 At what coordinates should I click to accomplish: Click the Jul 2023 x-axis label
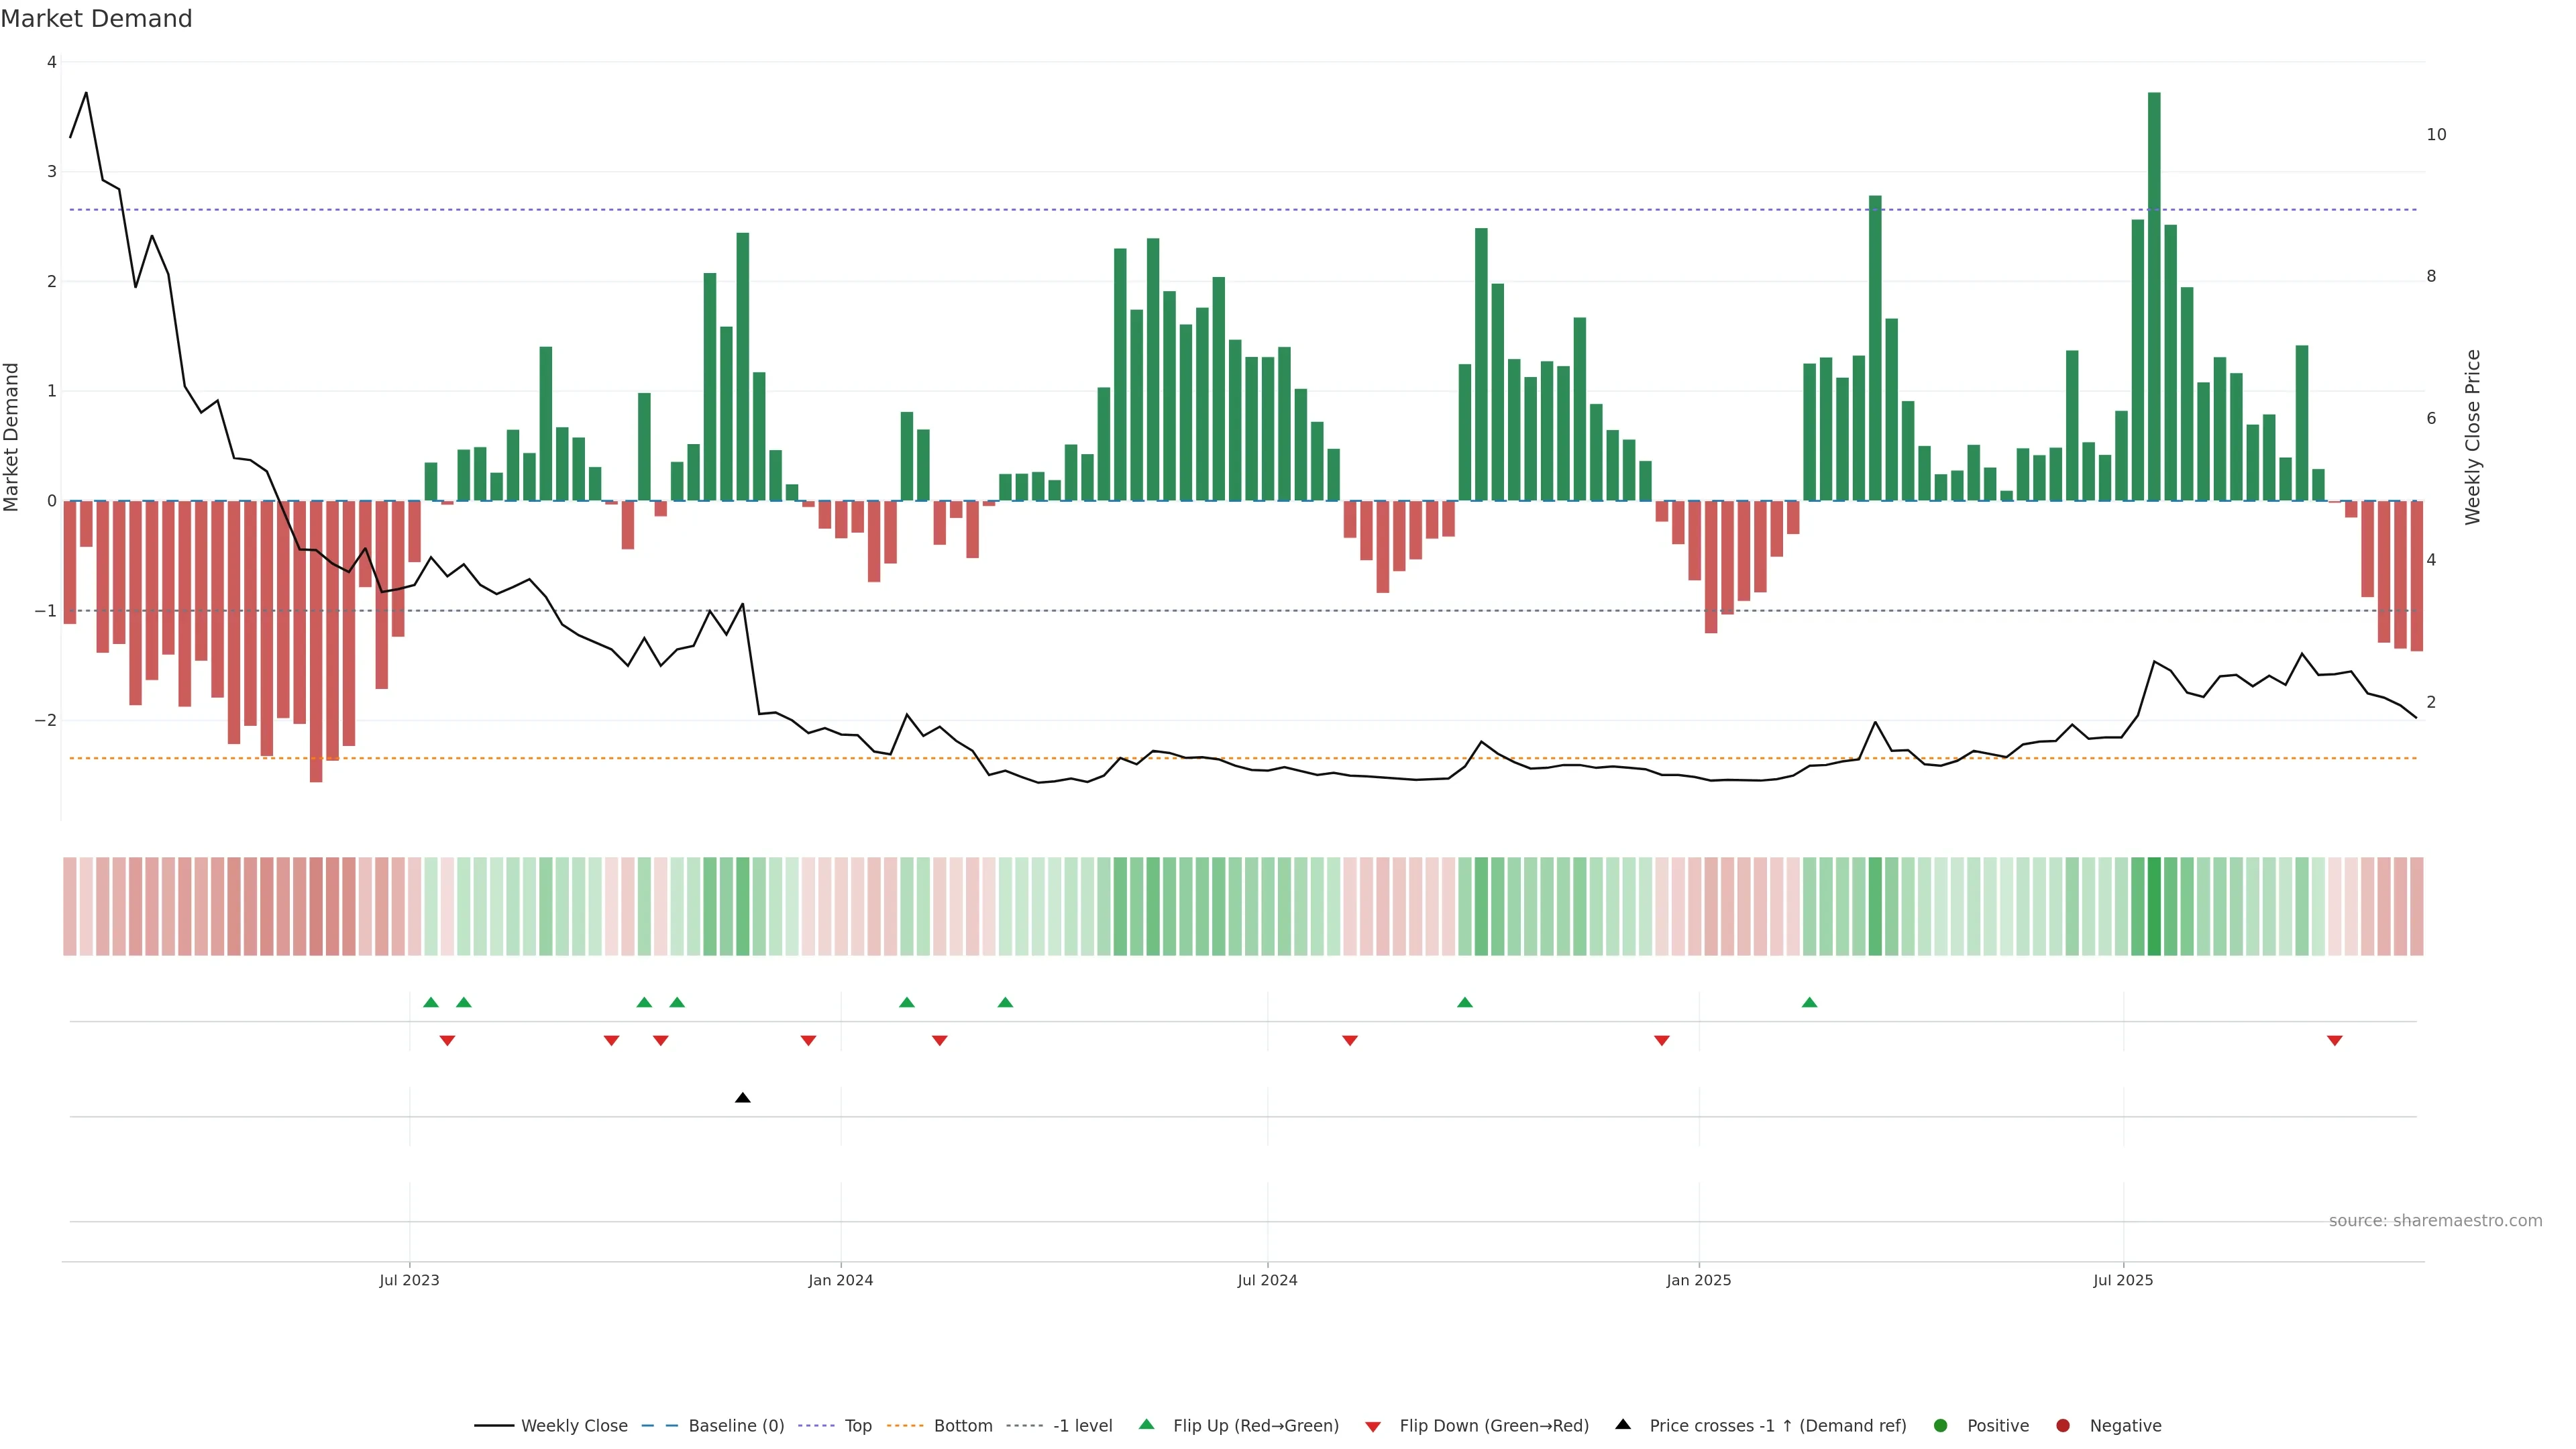409,1280
